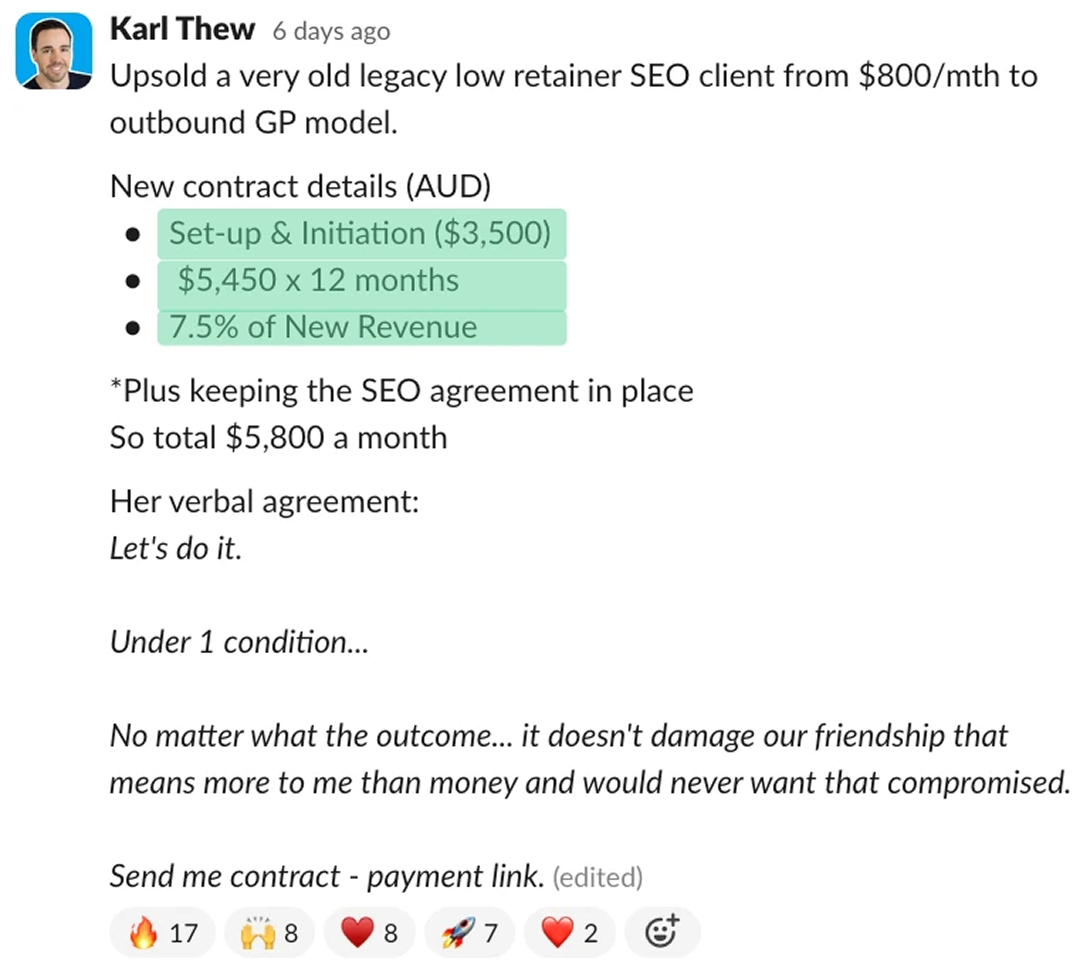The height and width of the screenshot is (972, 1080).
Task: Toggle the raised hands reaction
Action: [268, 933]
